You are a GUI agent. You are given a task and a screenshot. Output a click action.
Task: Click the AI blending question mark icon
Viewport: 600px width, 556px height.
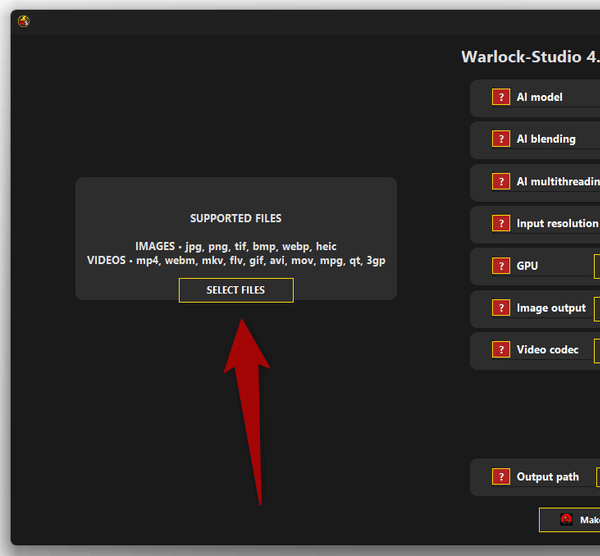pyautogui.click(x=501, y=139)
